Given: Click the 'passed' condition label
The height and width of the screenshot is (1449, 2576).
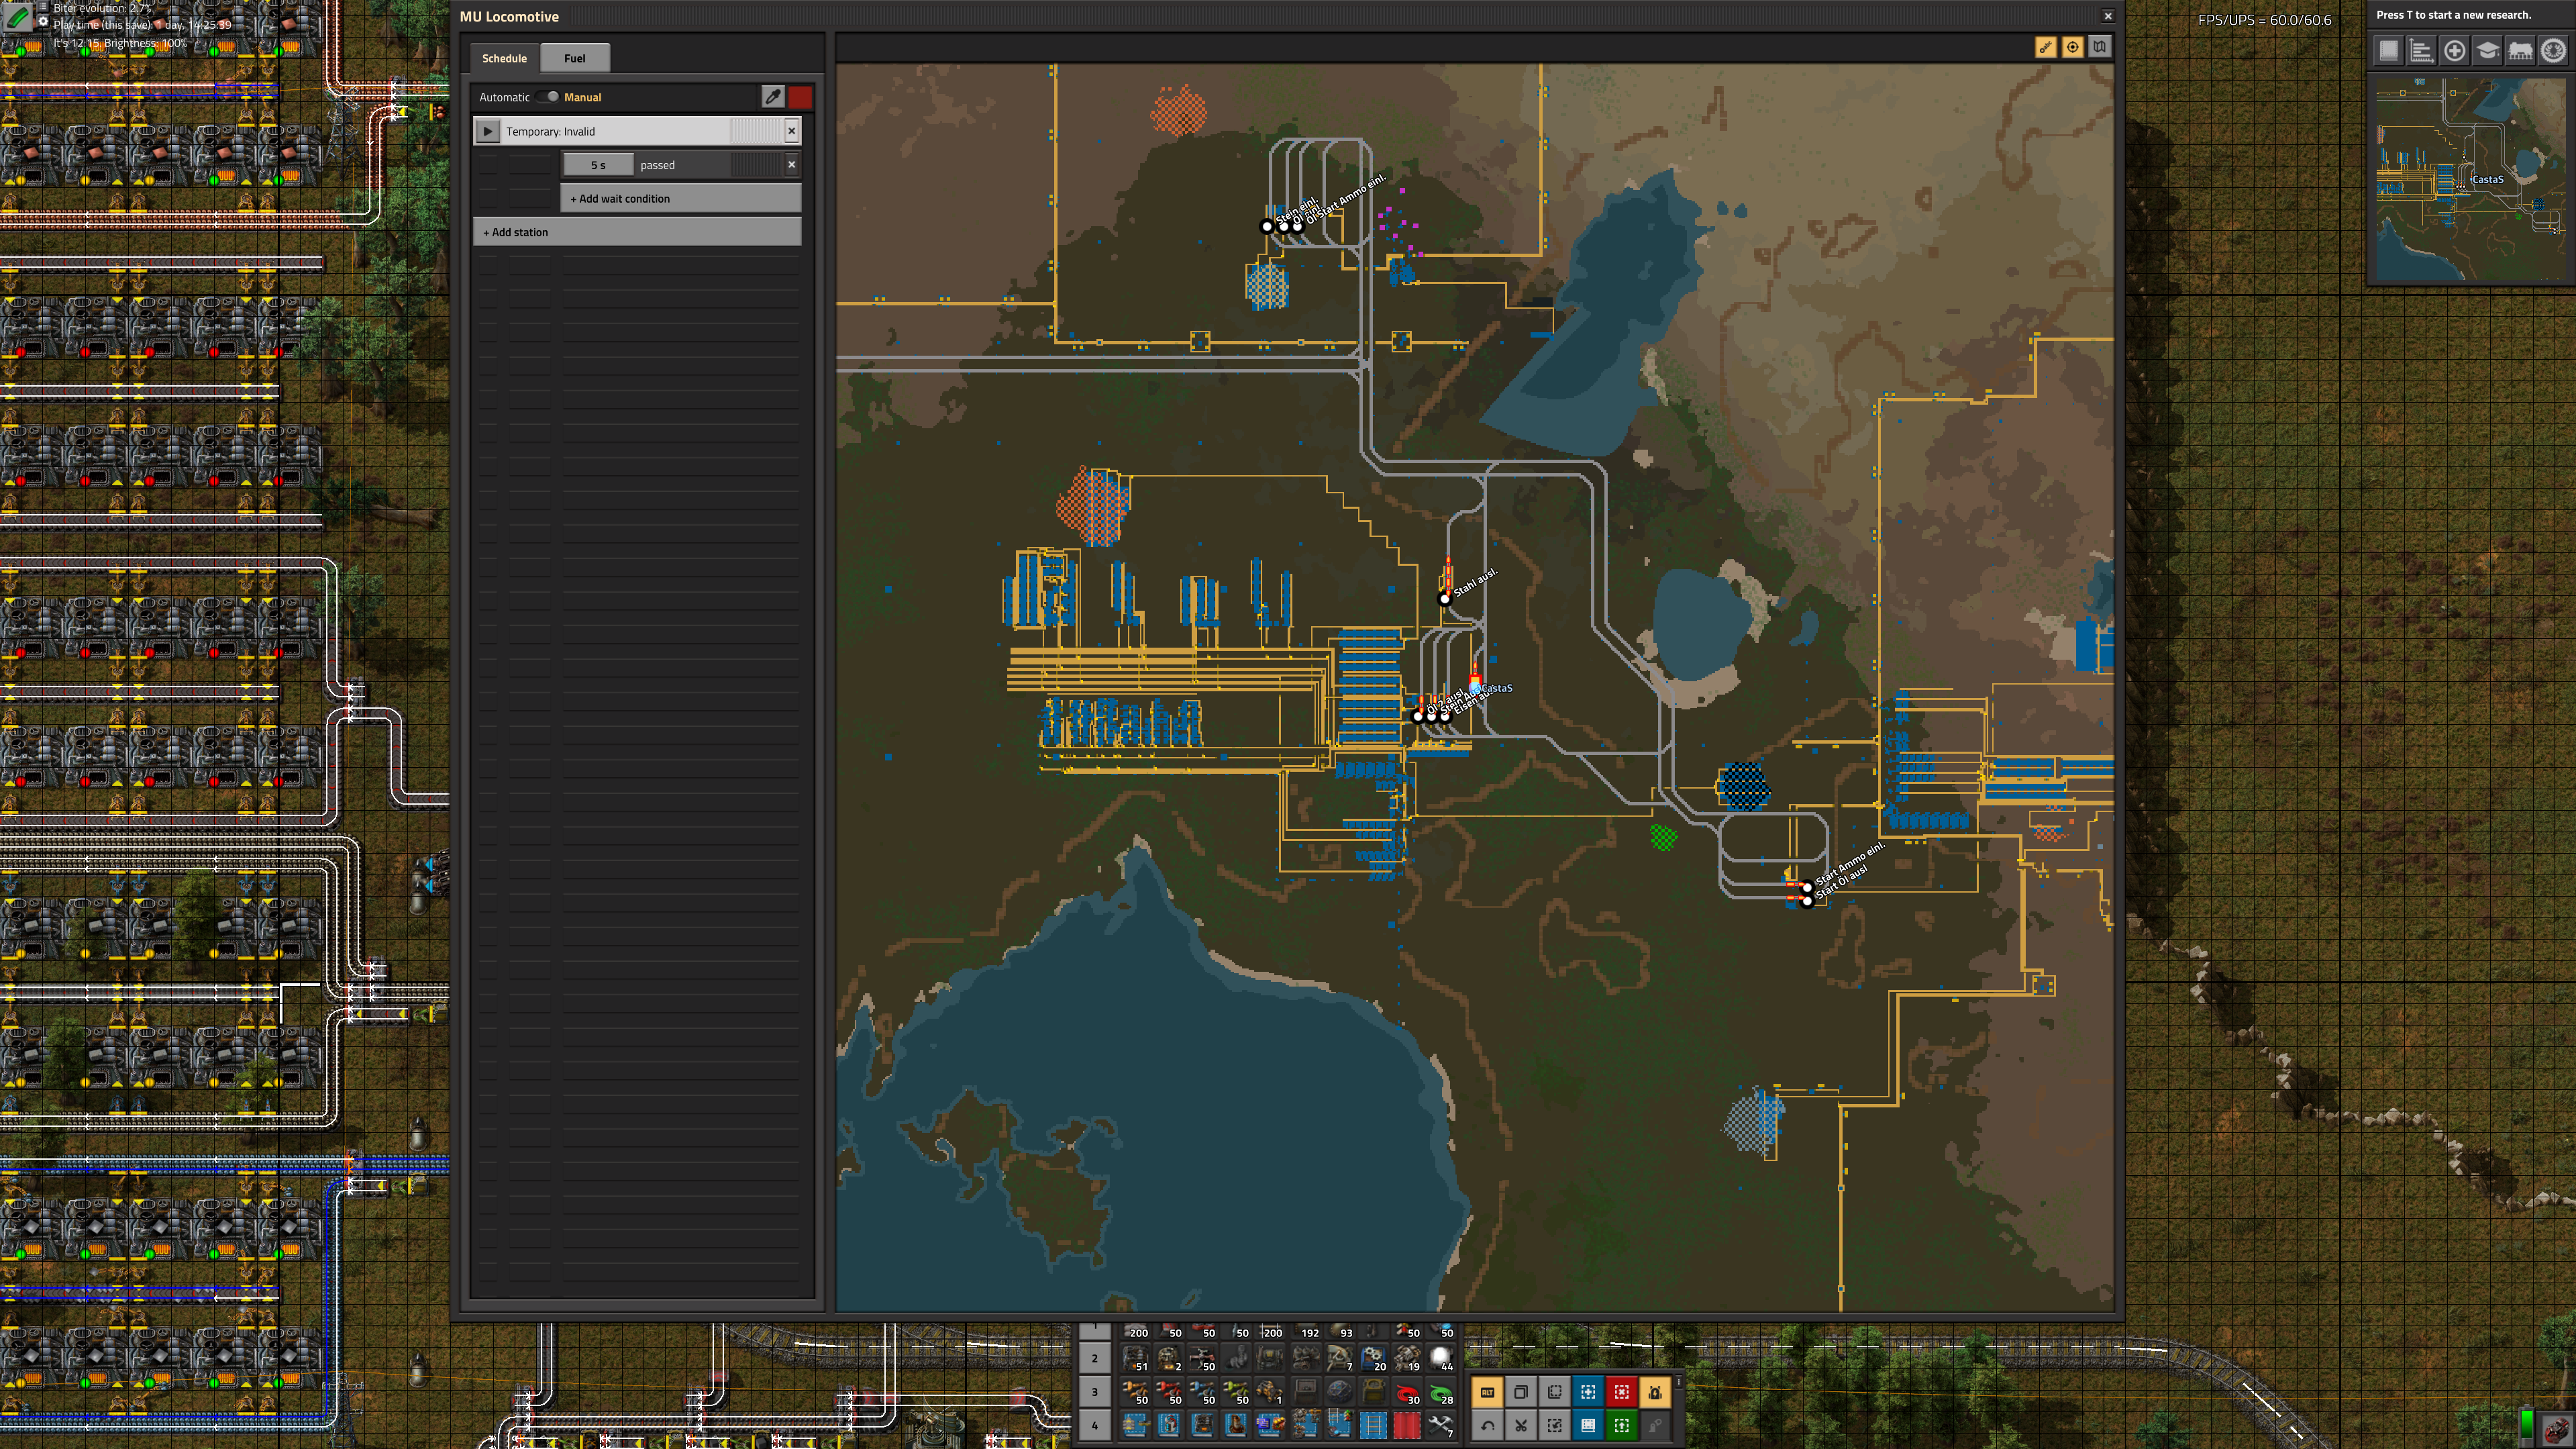Looking at the screenshot, I should pyautogui.click(x=657, y=165).
